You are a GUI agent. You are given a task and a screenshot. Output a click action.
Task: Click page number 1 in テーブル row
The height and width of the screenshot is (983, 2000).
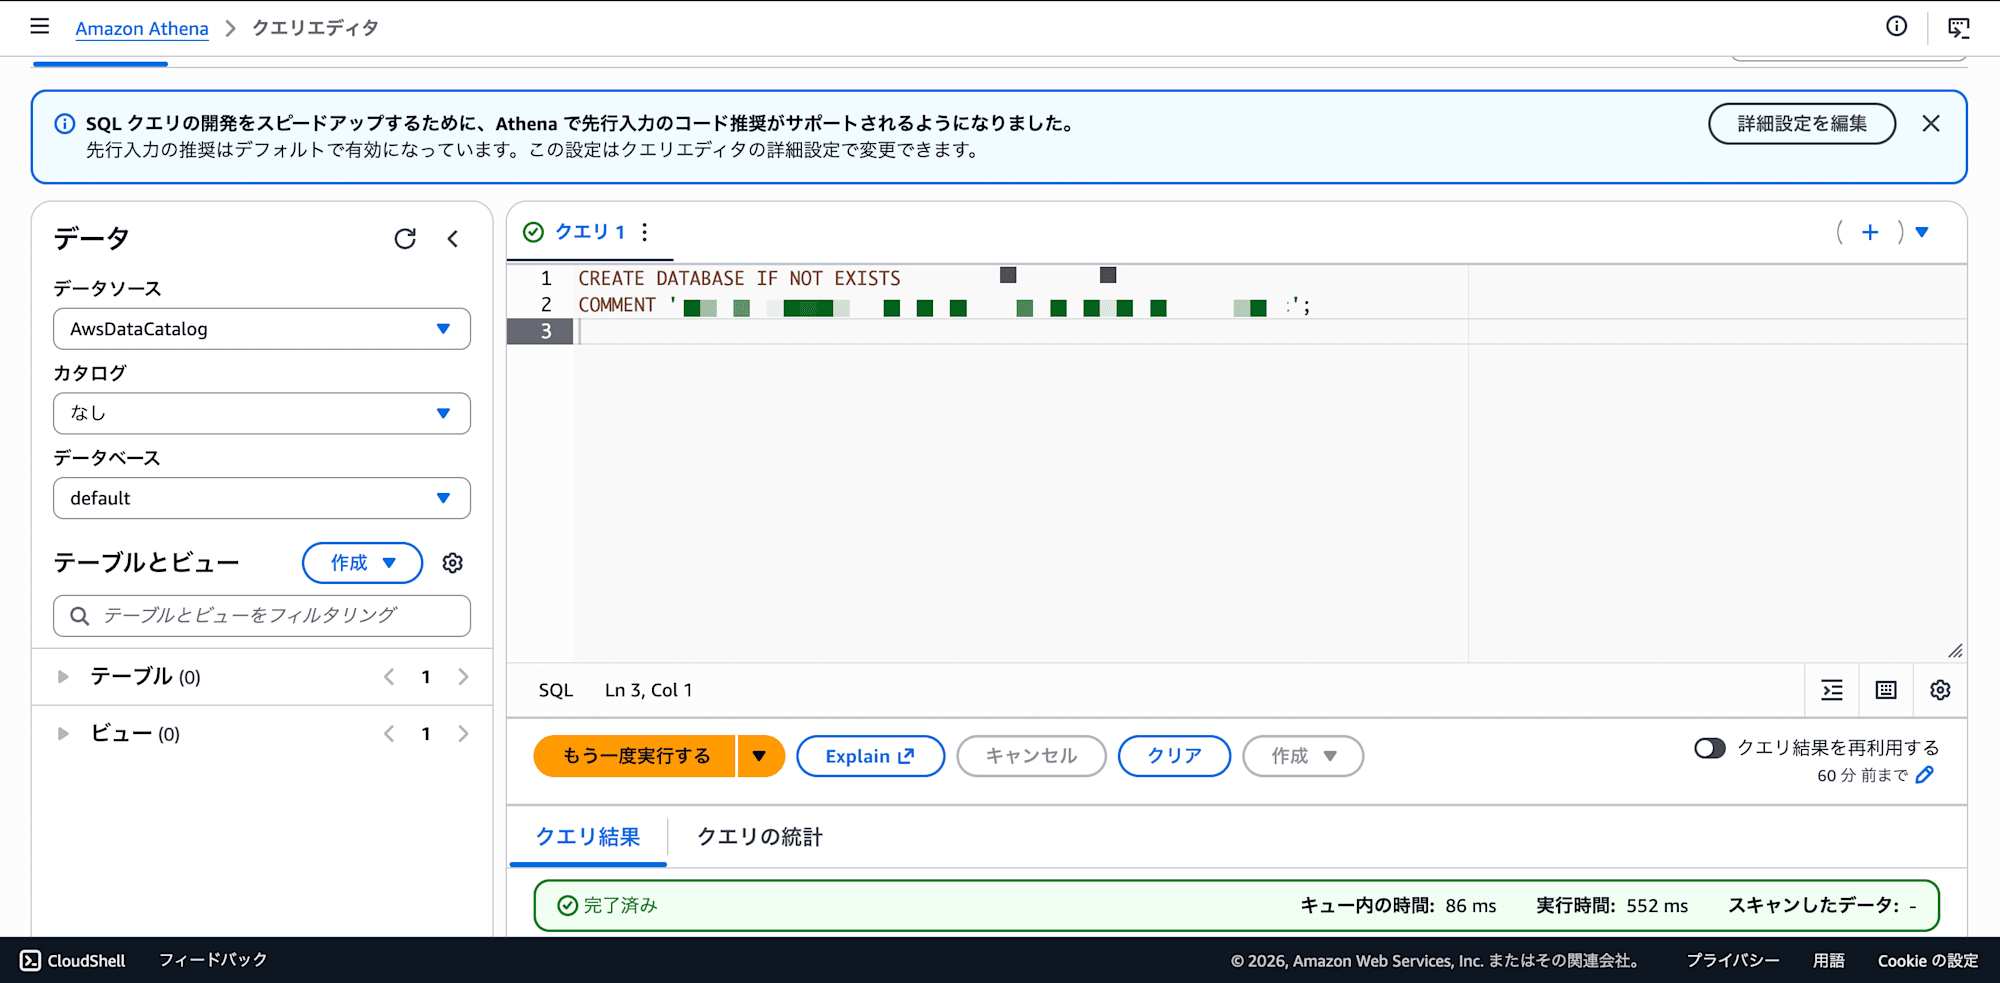coord(426,677)
